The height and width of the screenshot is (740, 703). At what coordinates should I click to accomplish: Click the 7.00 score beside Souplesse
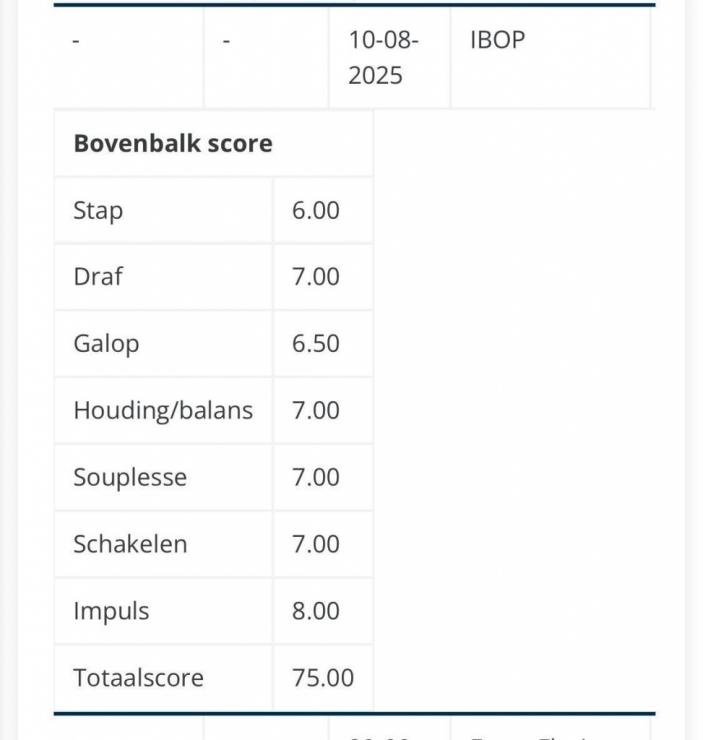tap(316, 477)
